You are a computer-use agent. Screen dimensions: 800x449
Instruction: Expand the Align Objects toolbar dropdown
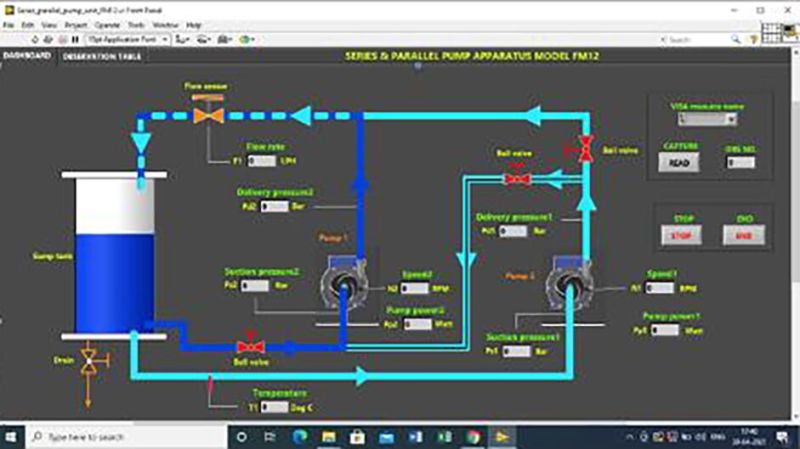[184, 38]
